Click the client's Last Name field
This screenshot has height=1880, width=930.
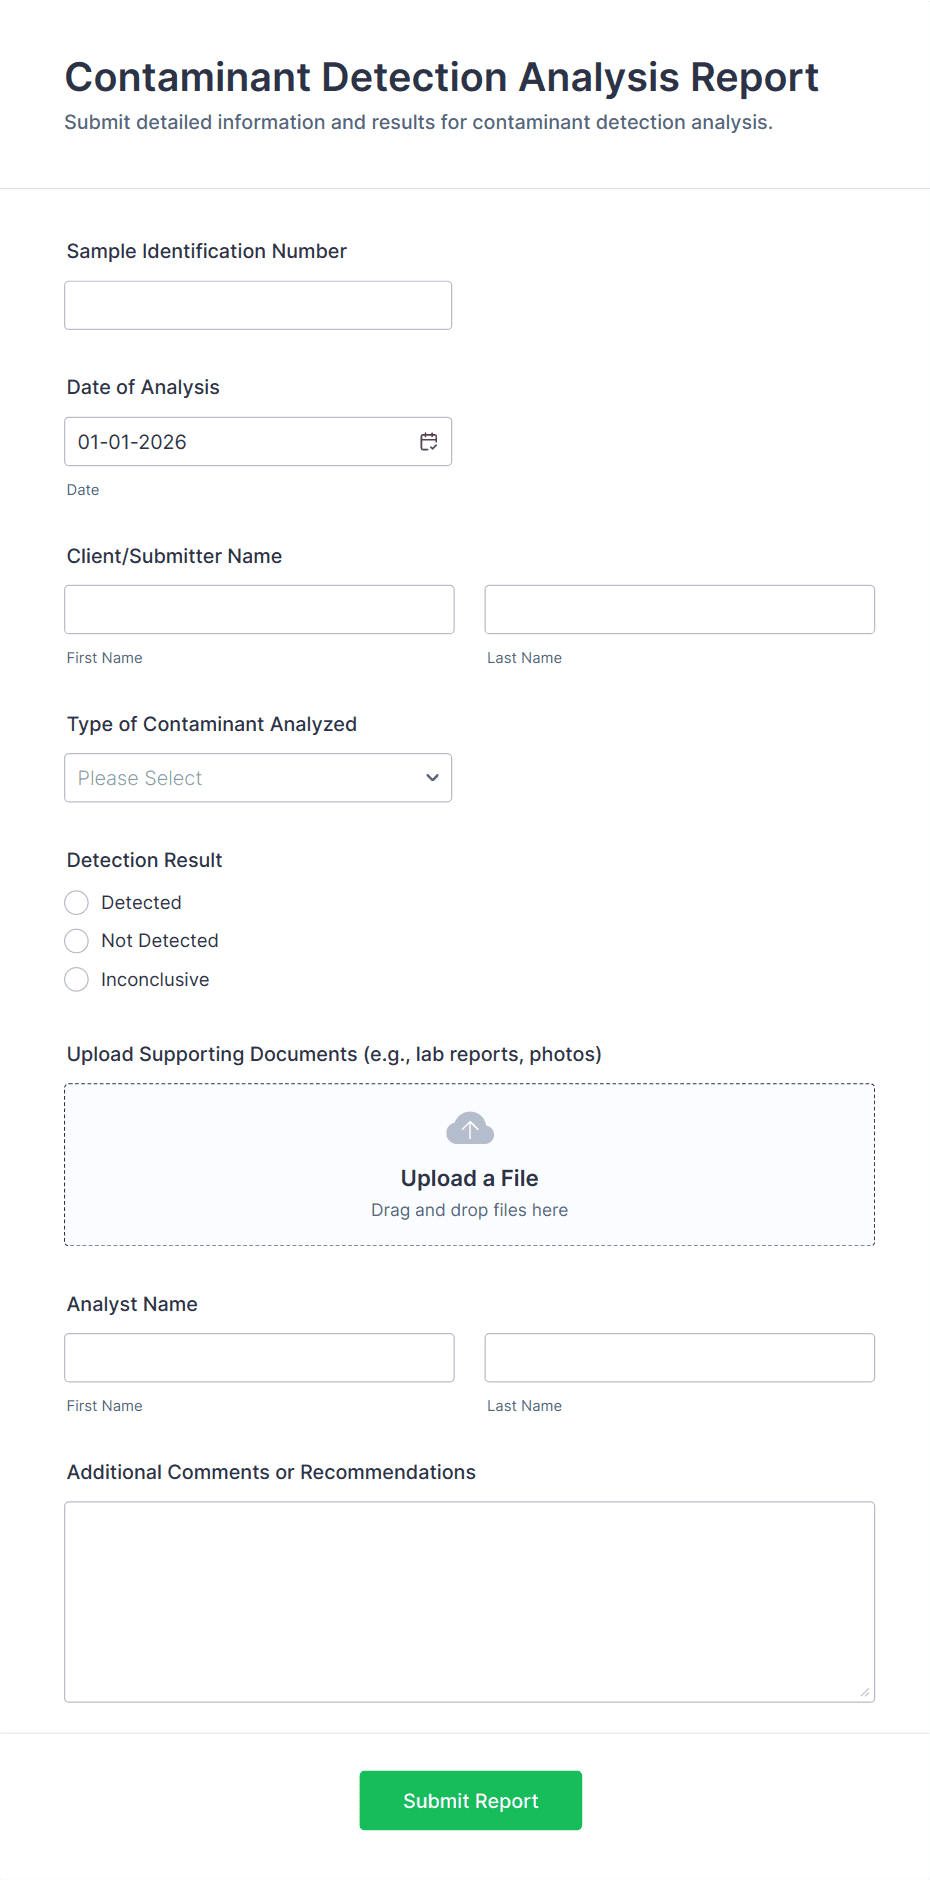(679, 610)
